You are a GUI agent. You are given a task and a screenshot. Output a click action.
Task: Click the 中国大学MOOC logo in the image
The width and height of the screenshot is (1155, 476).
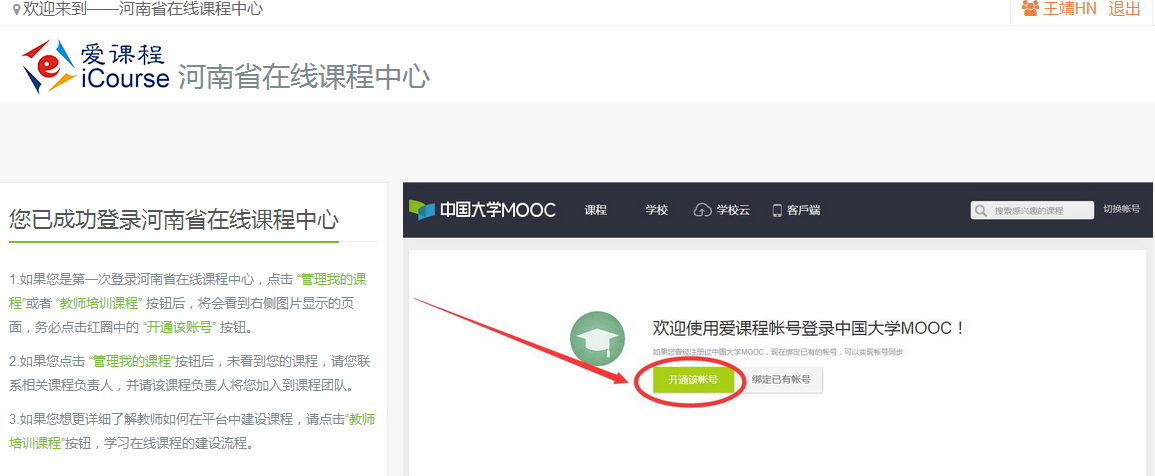pyautogui.click(x=482, y=210)
